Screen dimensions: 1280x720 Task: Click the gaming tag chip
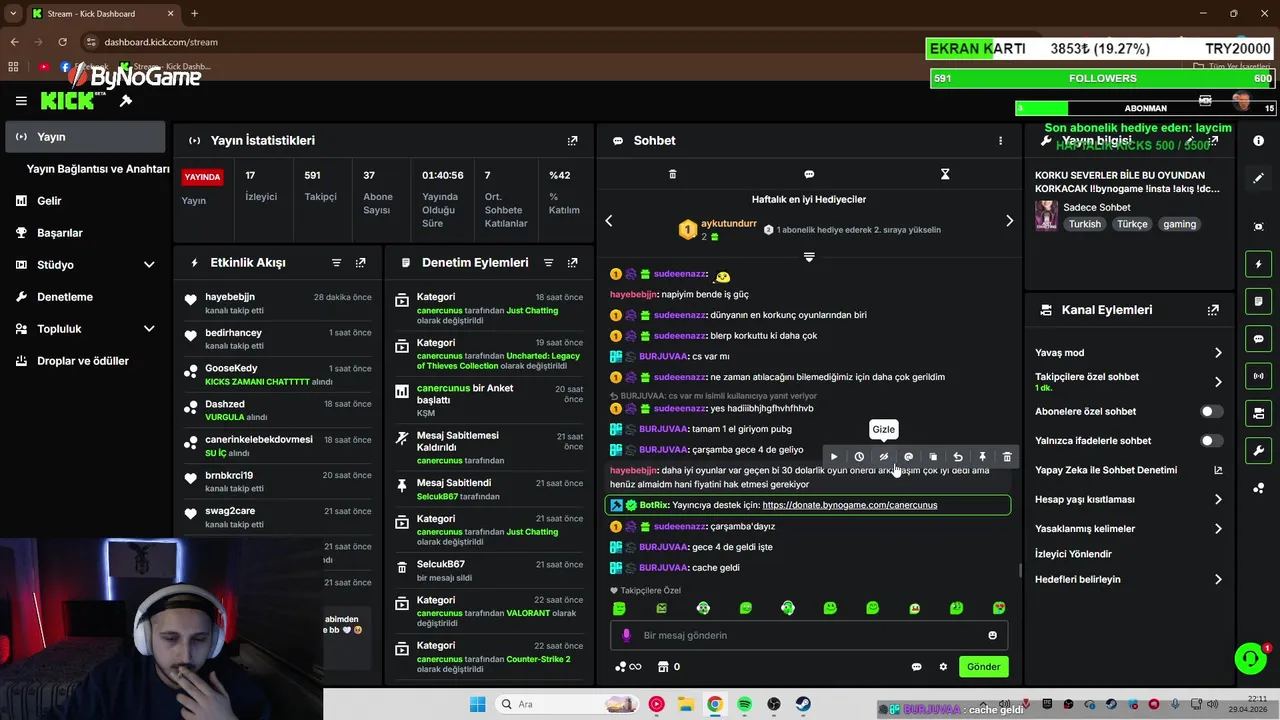click(1179, 224)
